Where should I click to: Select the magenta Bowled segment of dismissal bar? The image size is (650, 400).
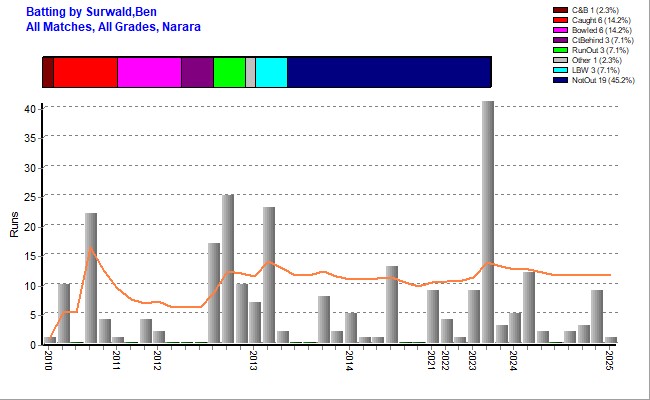click(x=149, y=72)
